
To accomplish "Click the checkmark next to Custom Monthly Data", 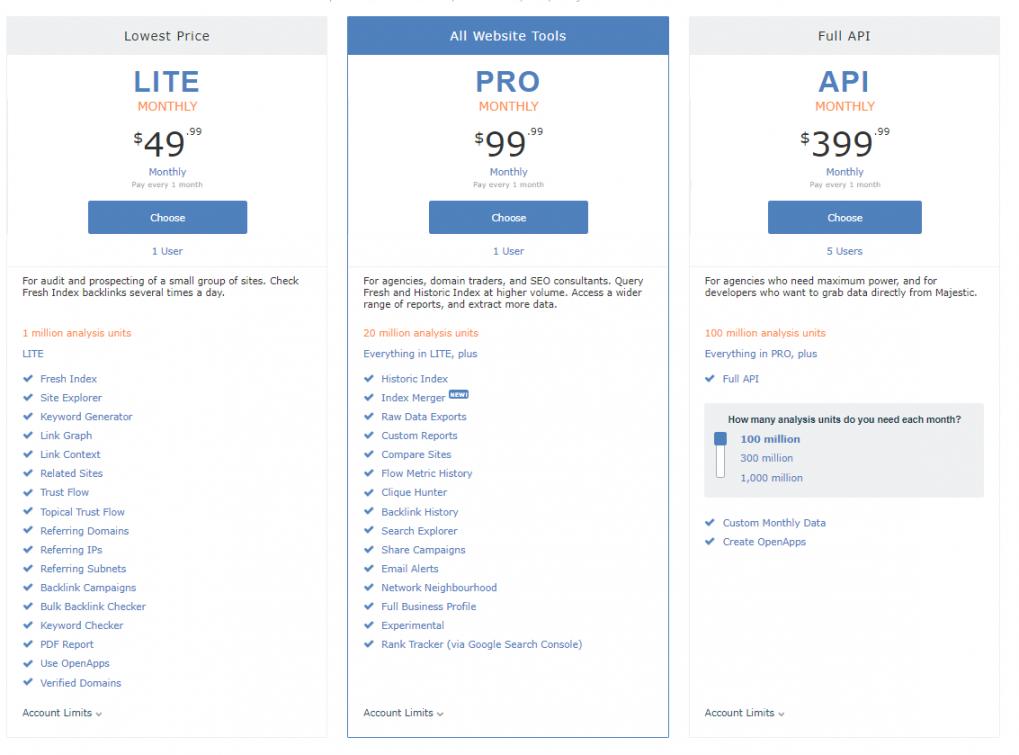I will click(709, 523).
